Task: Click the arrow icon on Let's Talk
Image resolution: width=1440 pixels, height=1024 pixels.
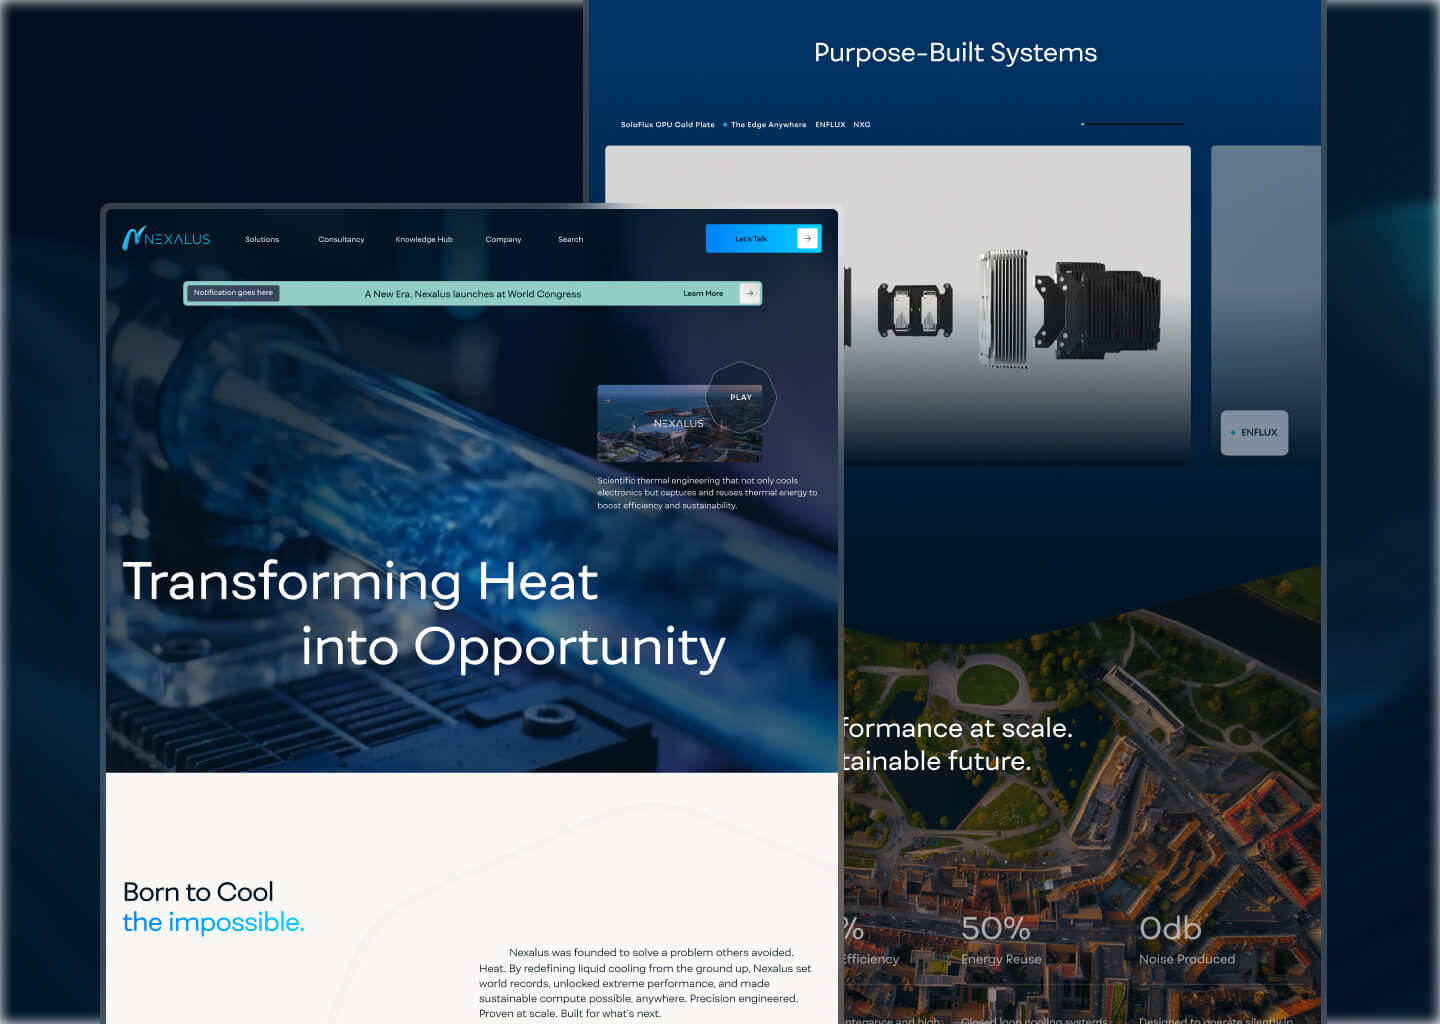Action: click(807, 238)
